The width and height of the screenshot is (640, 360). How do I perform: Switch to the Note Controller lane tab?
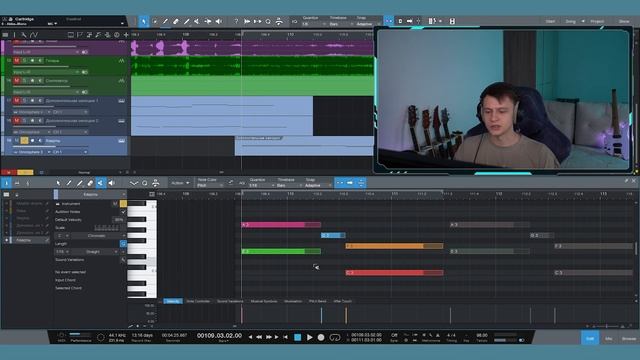pyautogui.click(x=198, y=301)
